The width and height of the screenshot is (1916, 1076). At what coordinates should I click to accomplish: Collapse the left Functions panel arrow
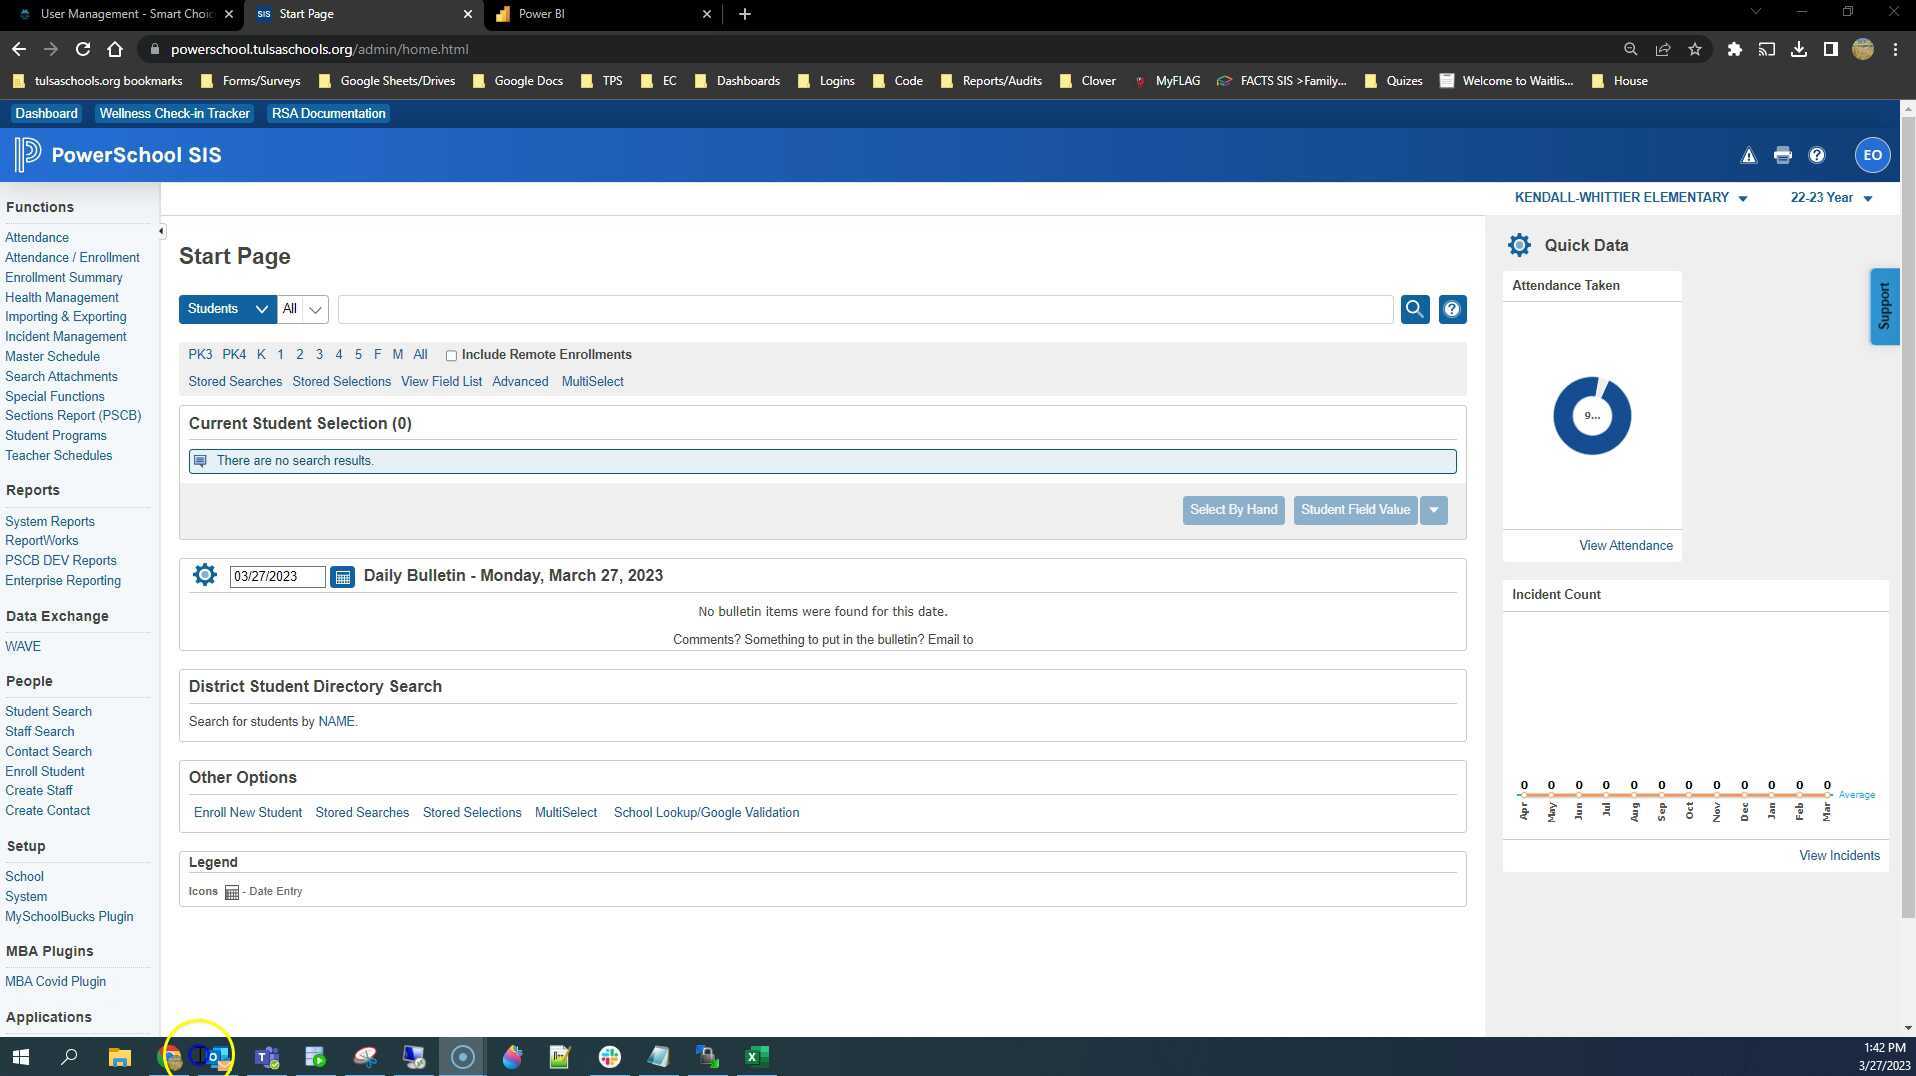(x=160, y=230)
